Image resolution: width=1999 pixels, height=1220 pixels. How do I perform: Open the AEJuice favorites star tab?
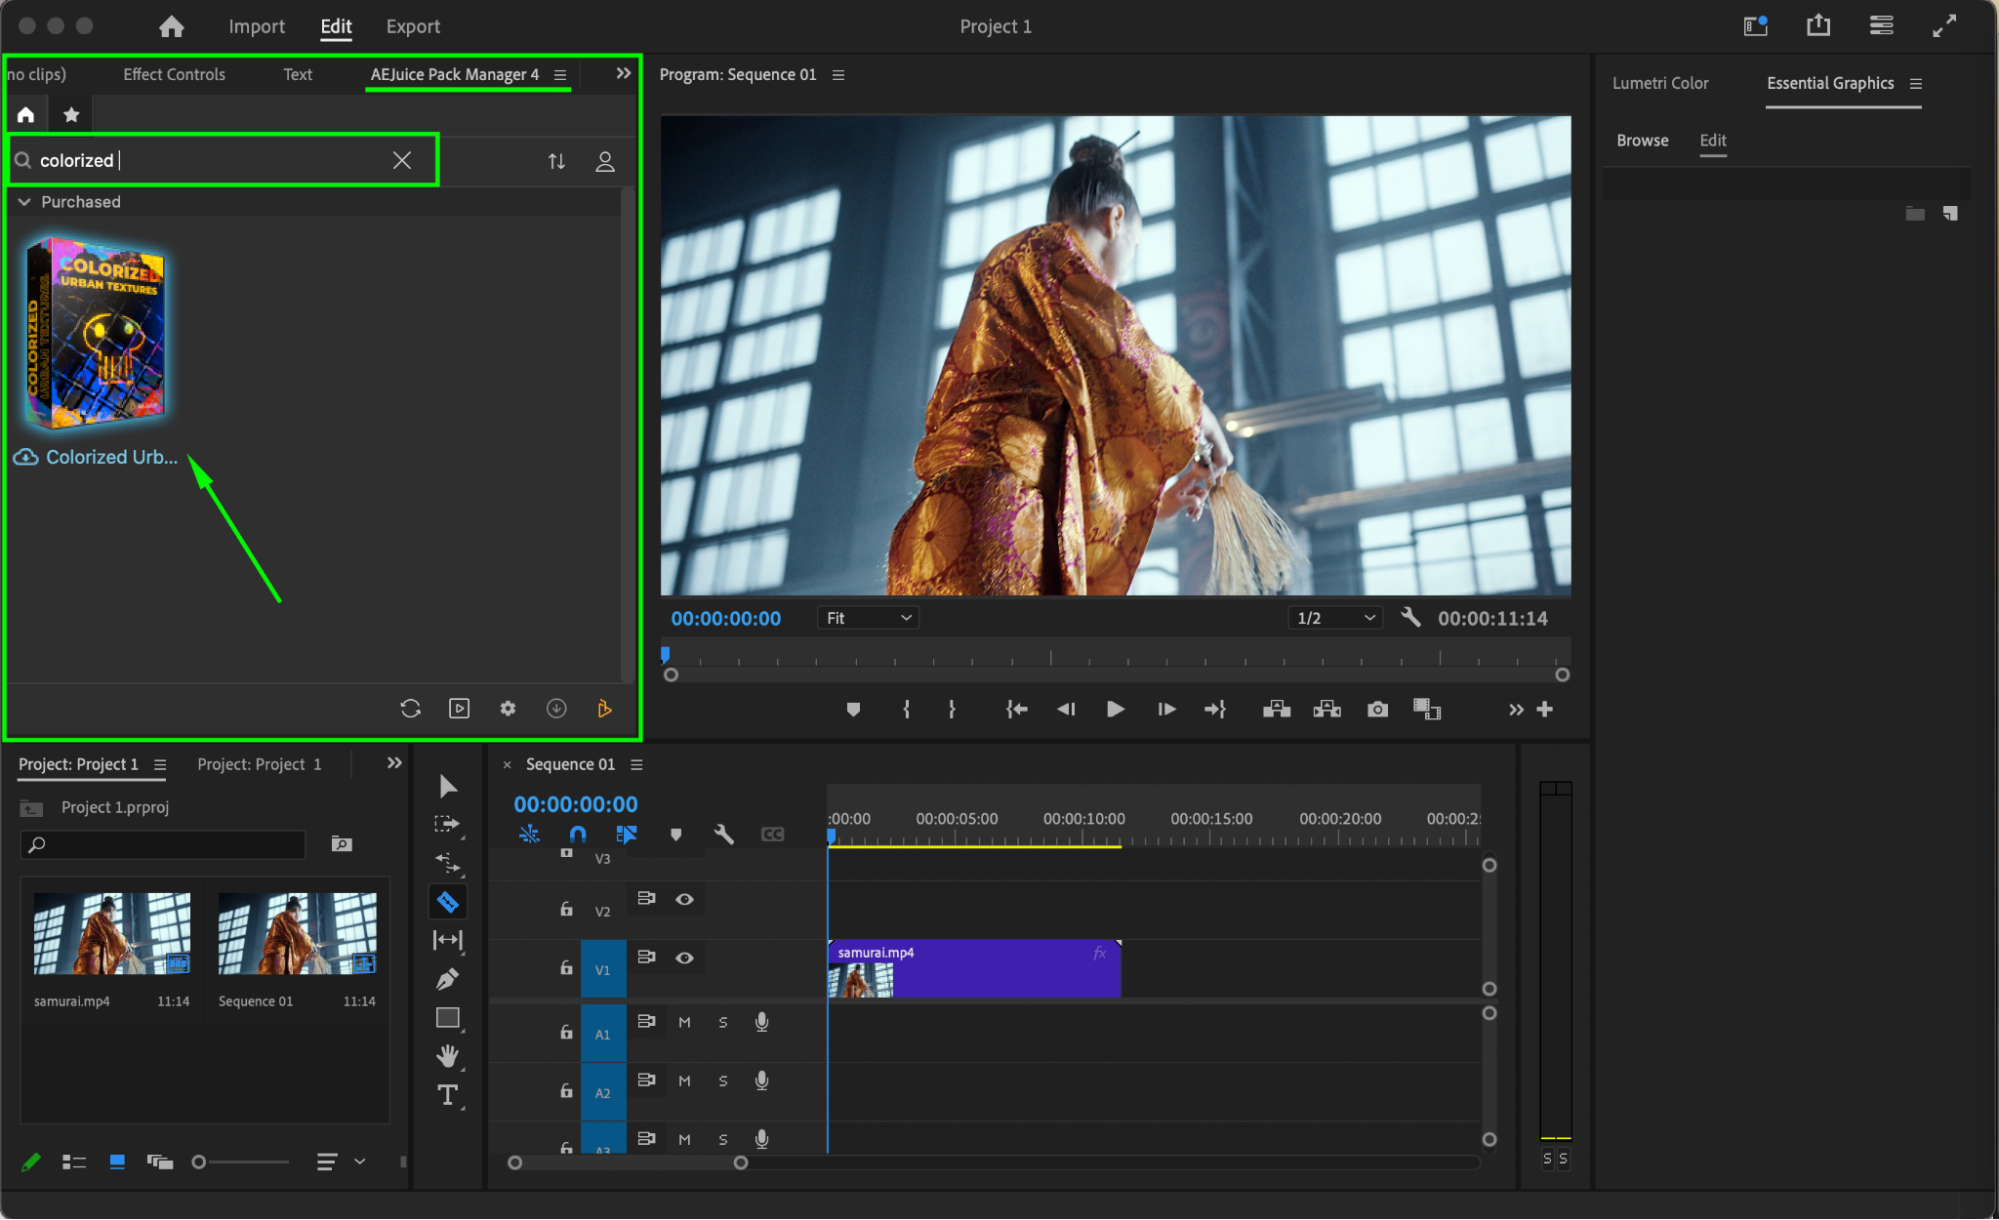pos(71,114)
